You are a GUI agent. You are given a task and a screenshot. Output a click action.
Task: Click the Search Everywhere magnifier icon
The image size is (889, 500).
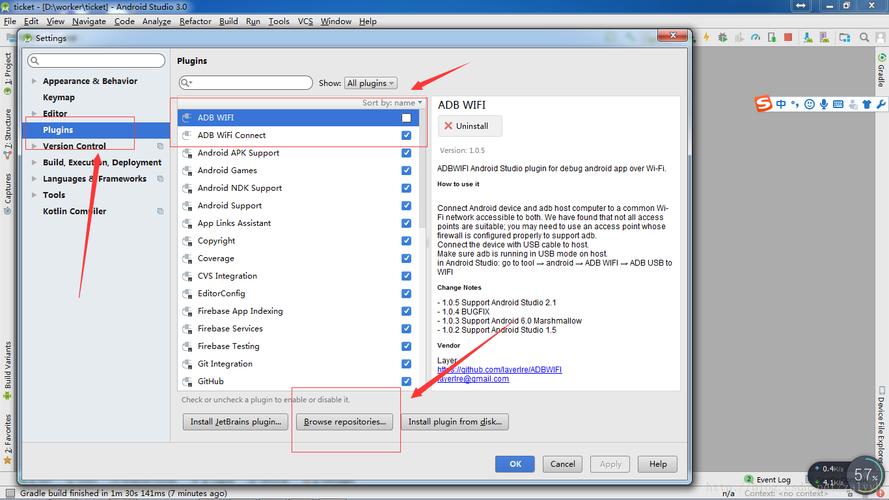[864, 37]
